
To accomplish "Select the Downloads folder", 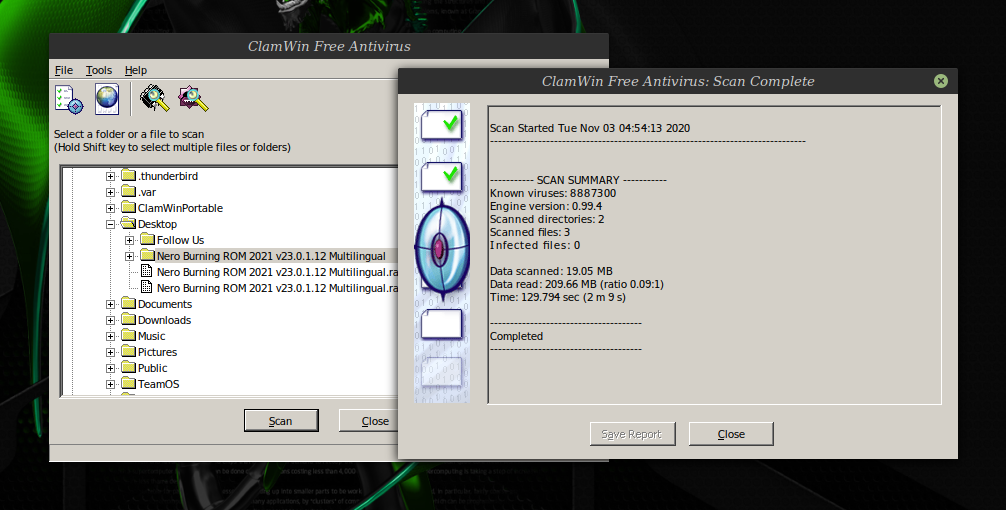I will point(164,320).
